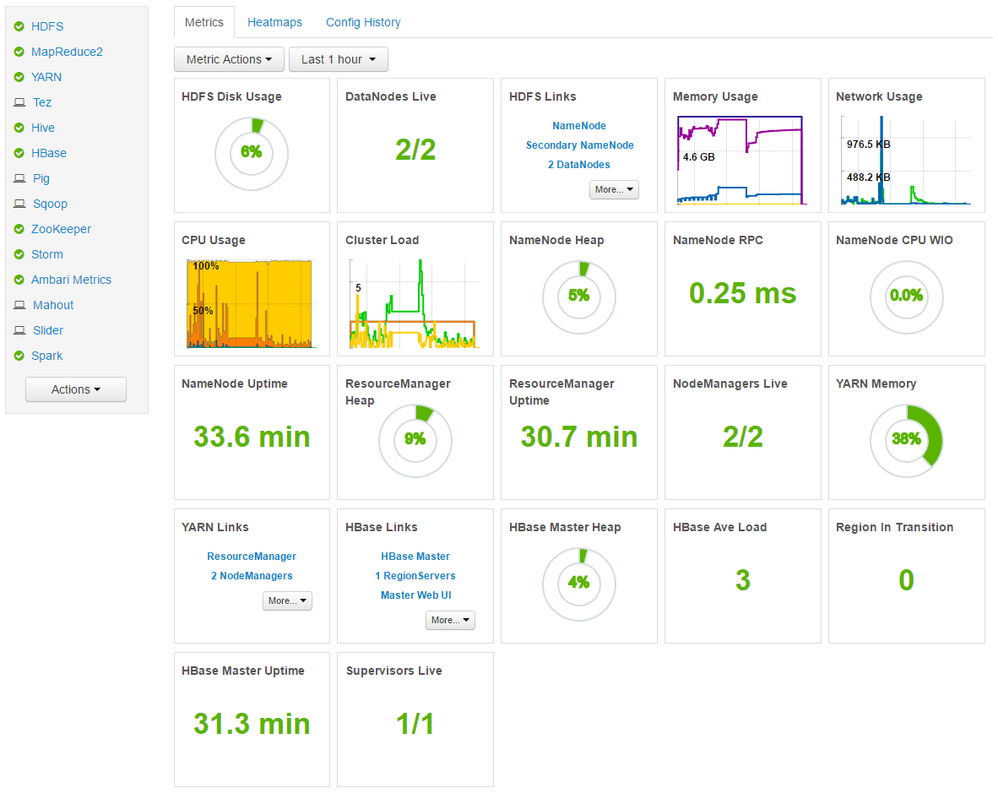Viewport: 998px width, 794px height.
Task: Open the HBase Master link
Action: (x=416, y=557)
